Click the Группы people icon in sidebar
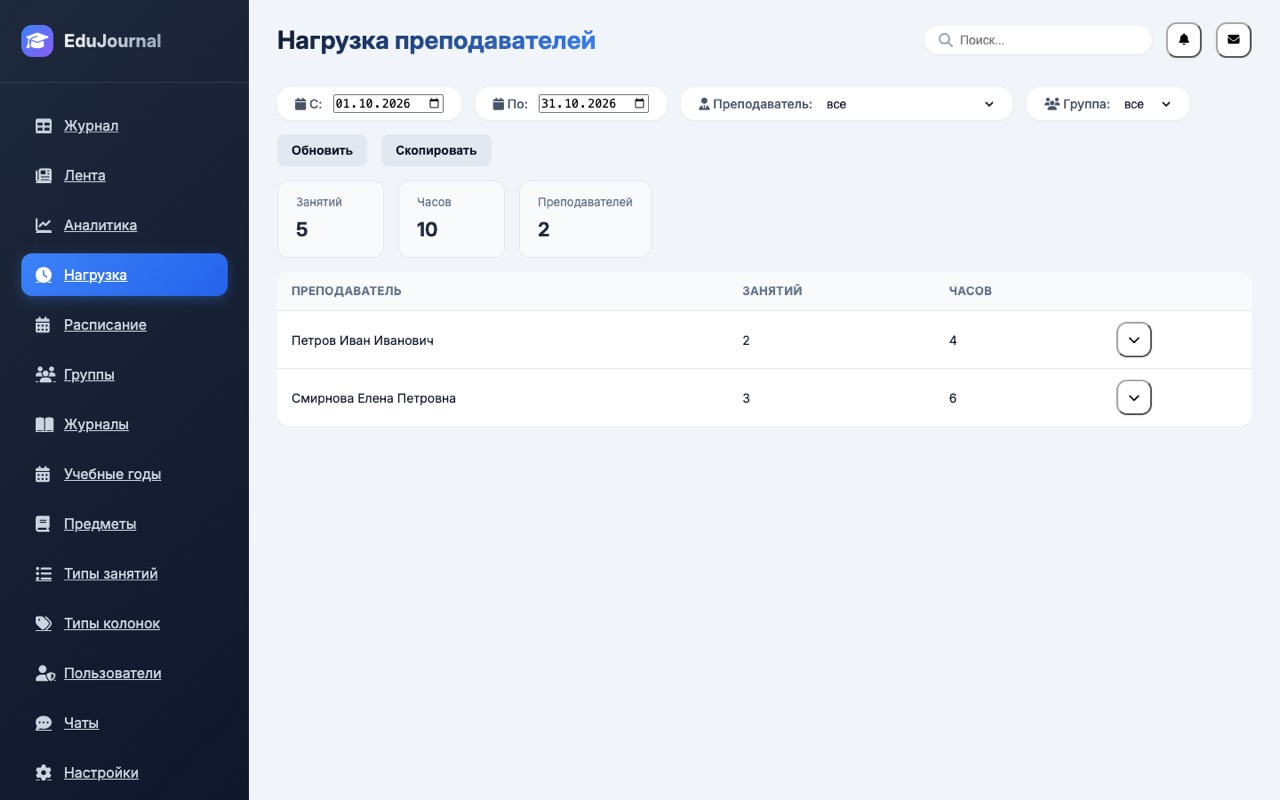 click(x=45, y=375)
